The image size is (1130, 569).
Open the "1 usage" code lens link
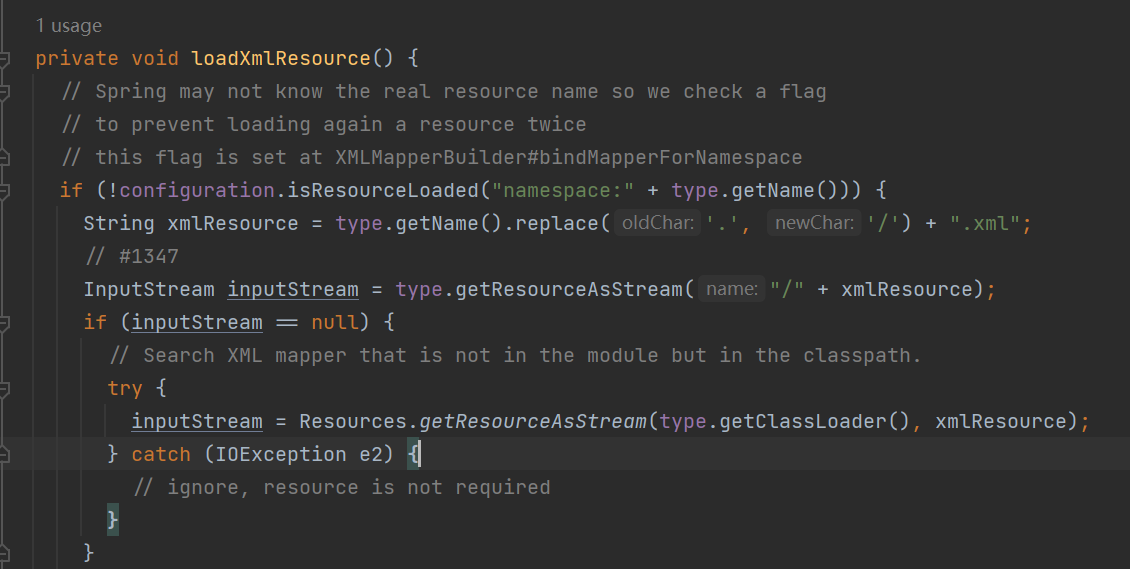(68, 26)
